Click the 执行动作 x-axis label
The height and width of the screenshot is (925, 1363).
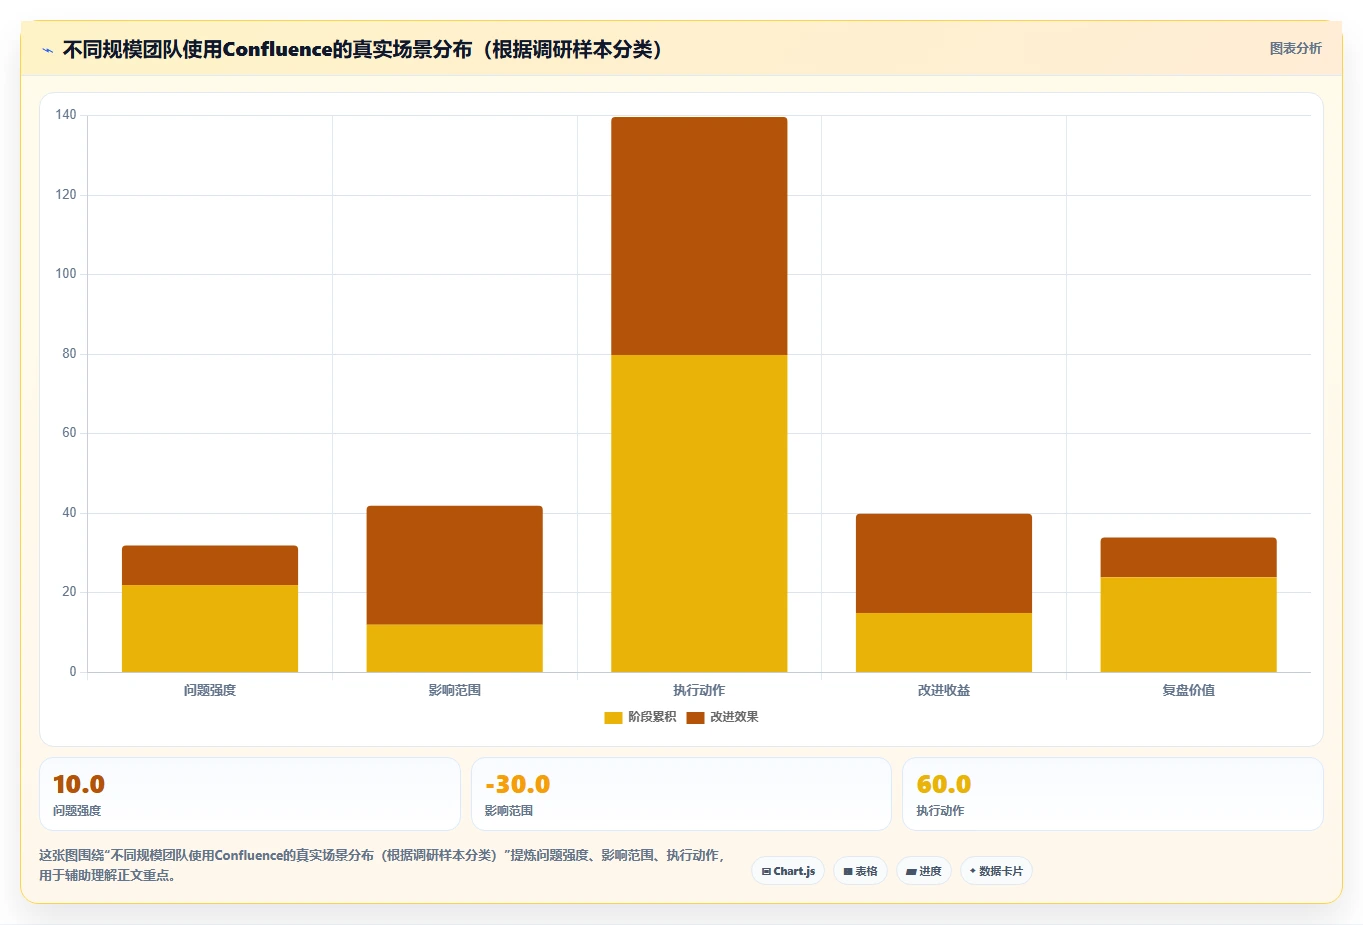coord(699,690)
